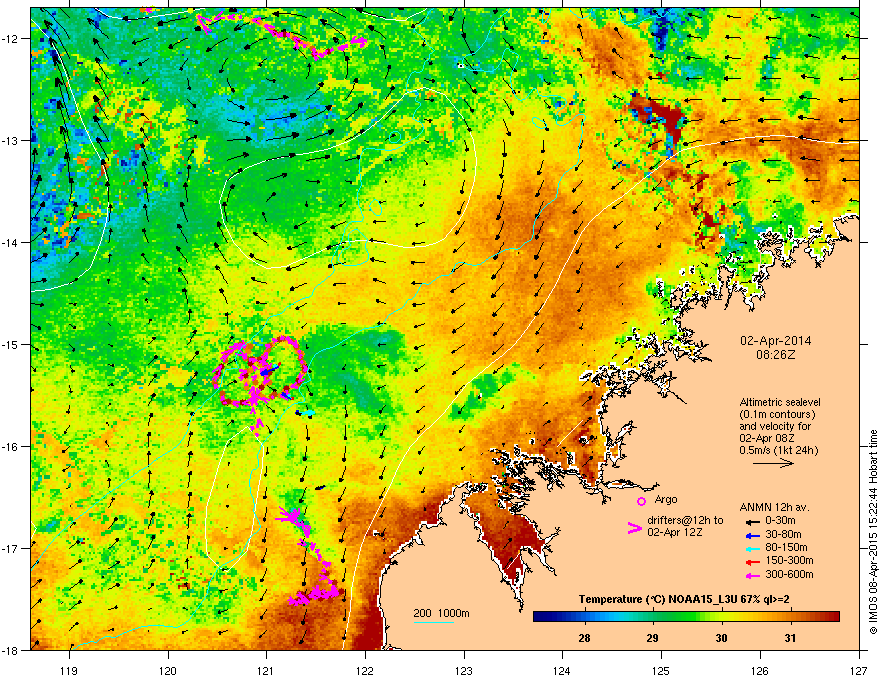880x680 pixels.
Task: Click the magenta Argo circle legend symbol
Action: click(x=641, y=501)
